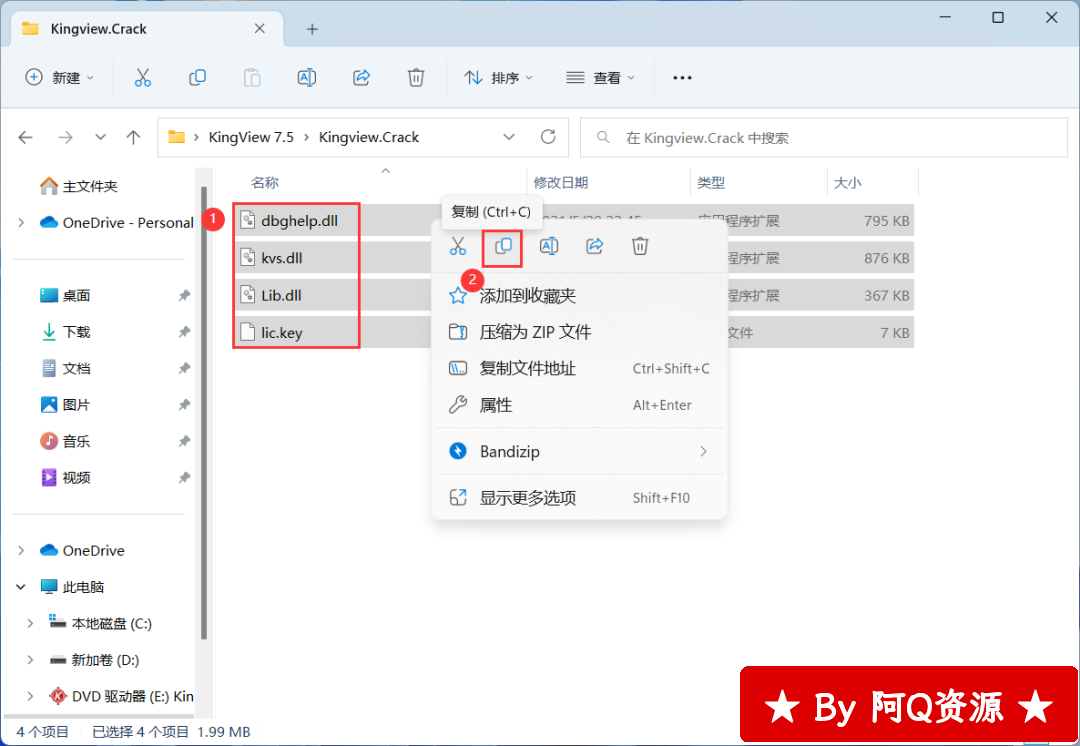
Task: Sort by the 修改日期 column header
Action: (561, 183)
